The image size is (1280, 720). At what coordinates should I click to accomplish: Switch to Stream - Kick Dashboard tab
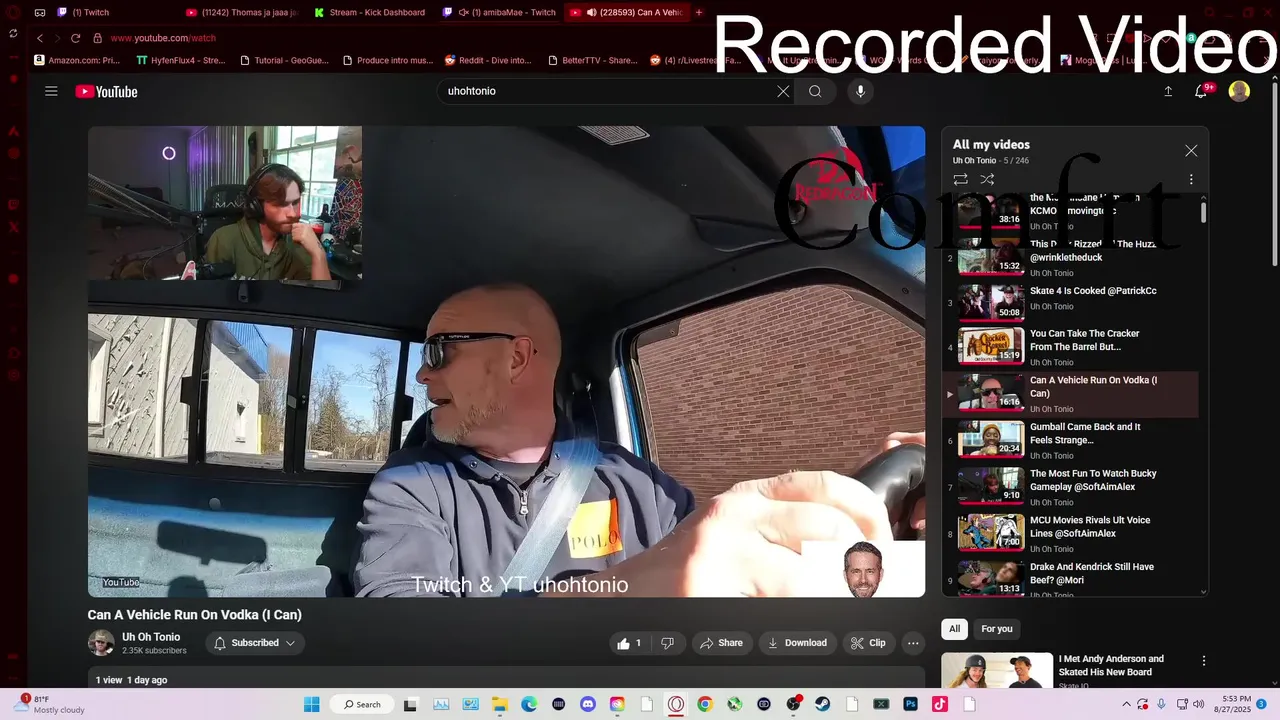(372, 12)
